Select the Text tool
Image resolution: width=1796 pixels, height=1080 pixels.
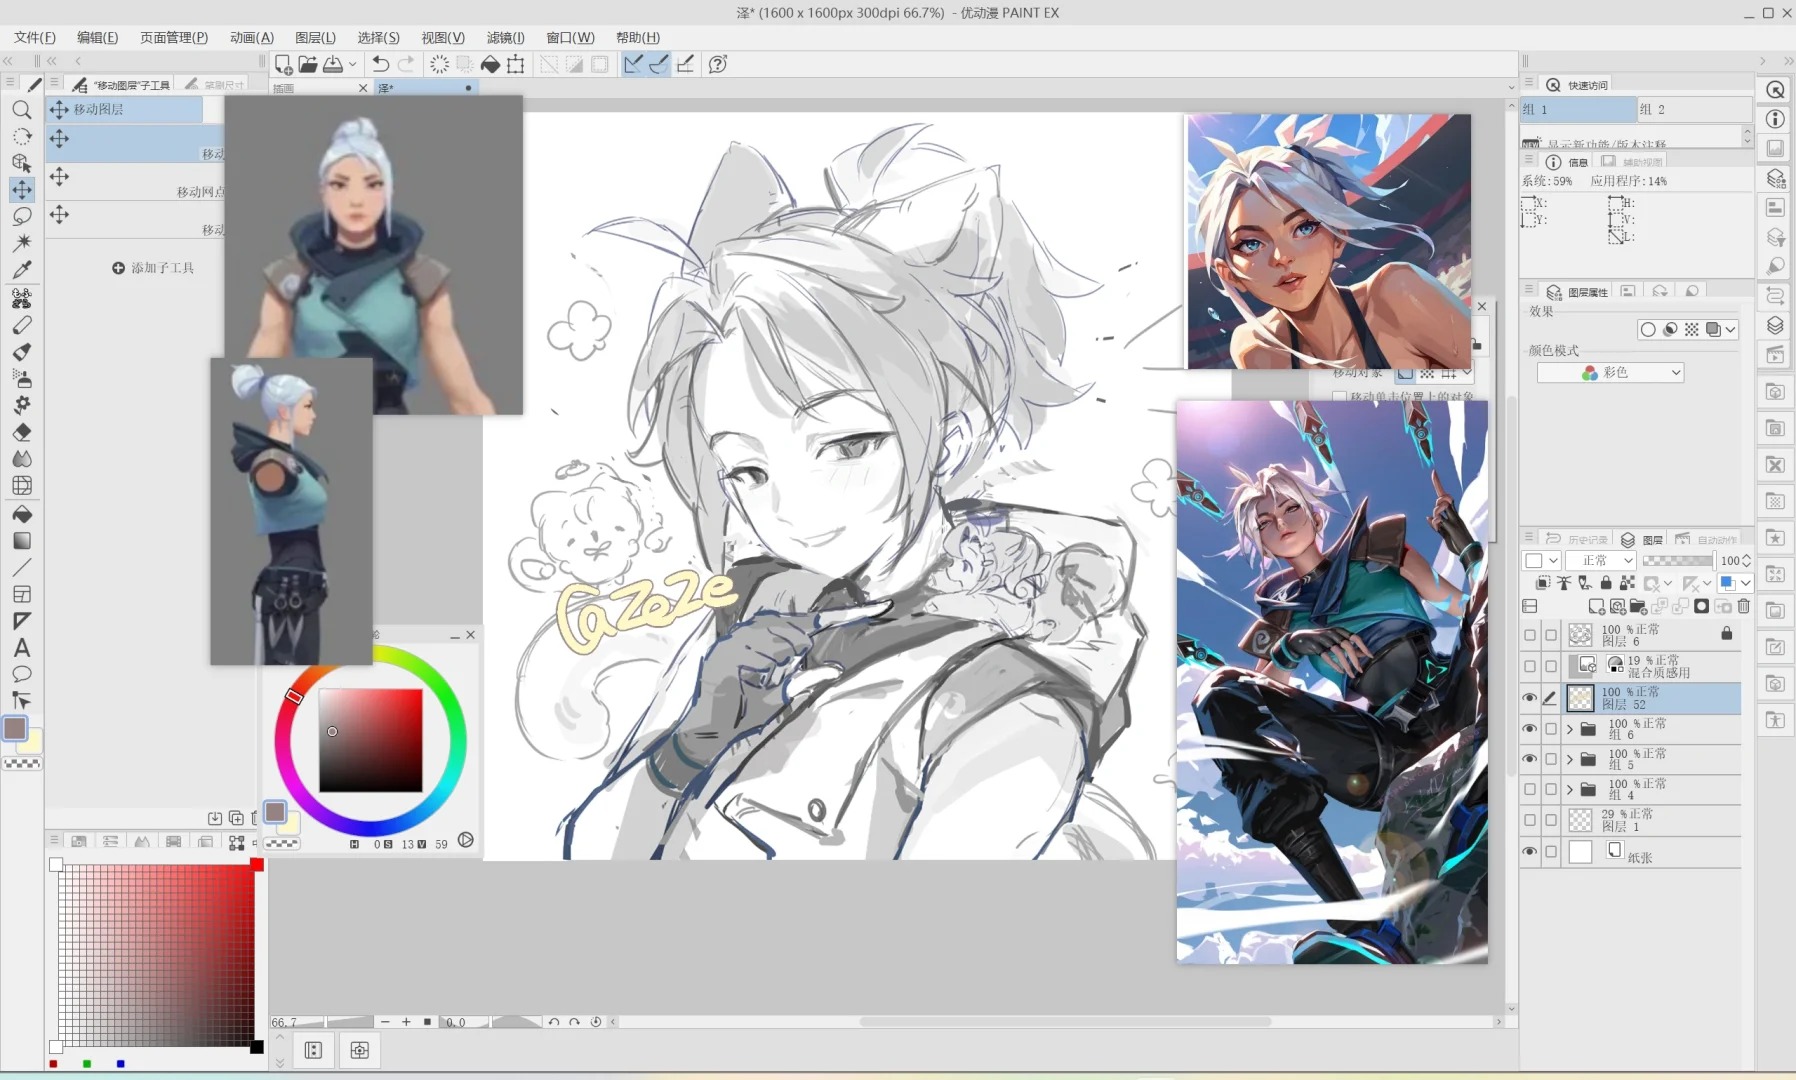click(x=22, y=648)
